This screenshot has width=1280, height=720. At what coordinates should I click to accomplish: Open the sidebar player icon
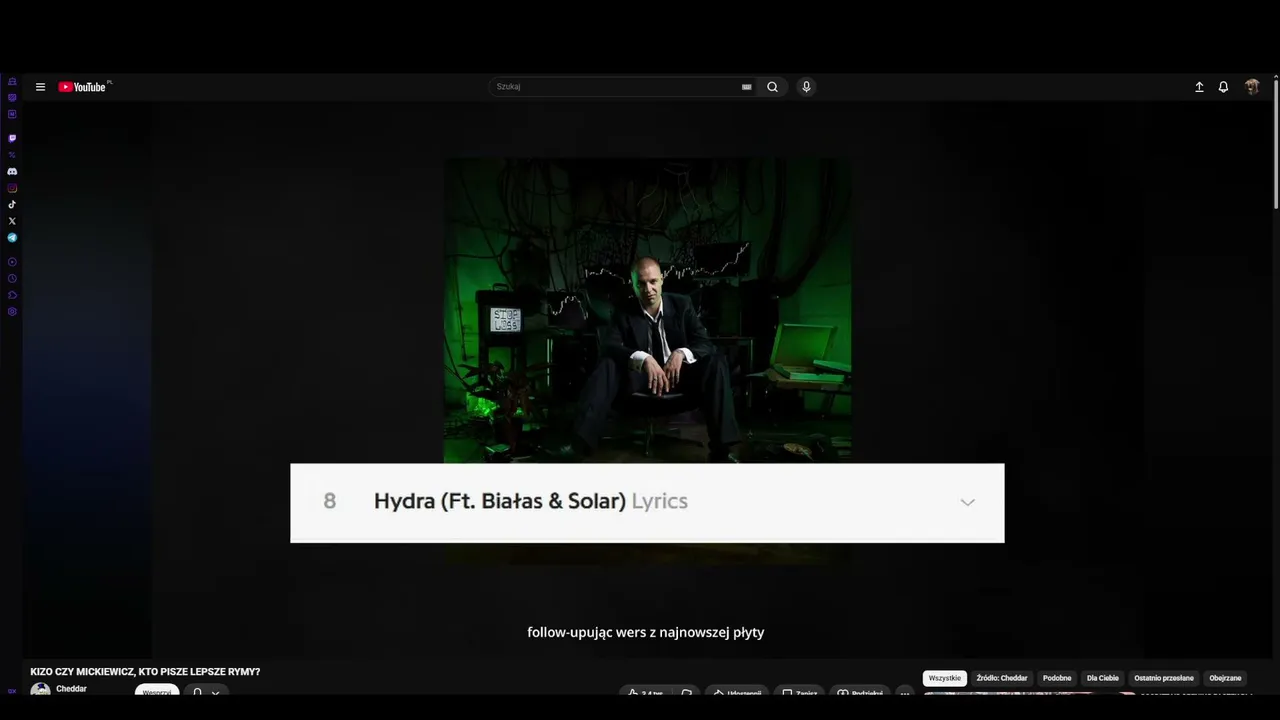[x=12, y=262]
